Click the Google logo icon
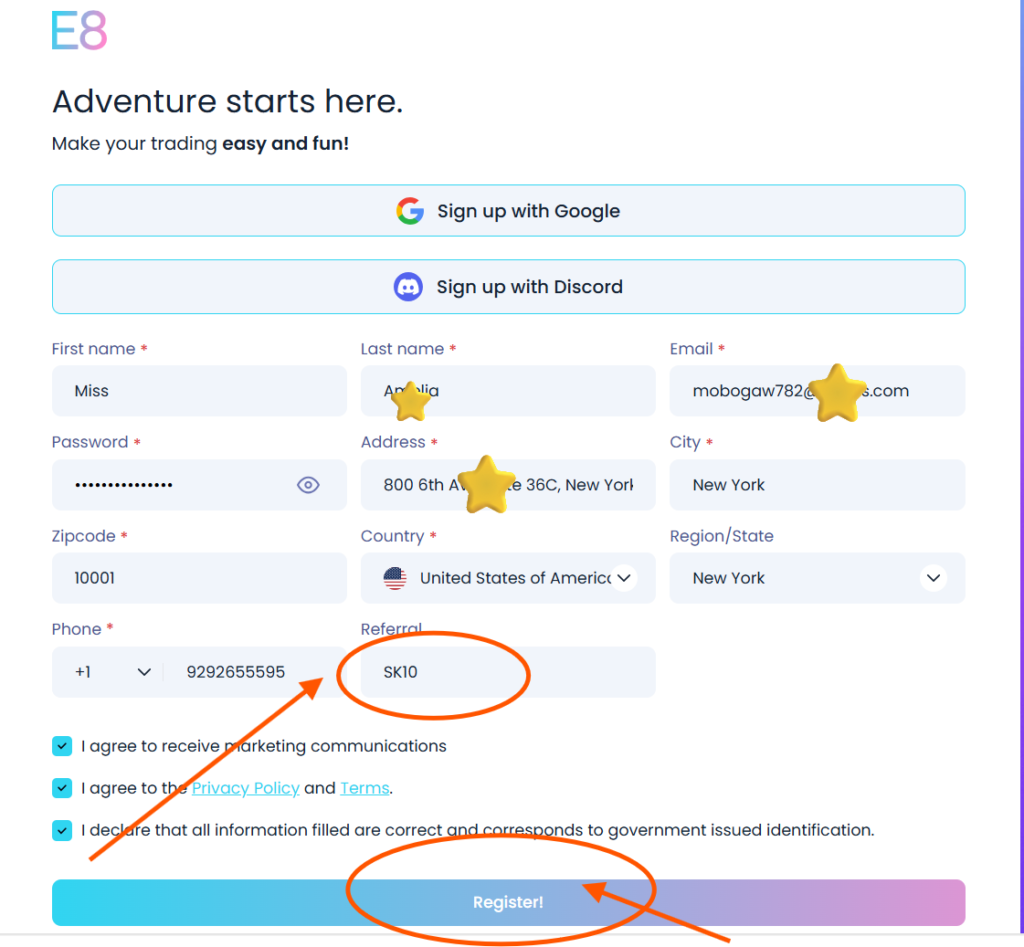1024x947 pixels. click(410, 211)
